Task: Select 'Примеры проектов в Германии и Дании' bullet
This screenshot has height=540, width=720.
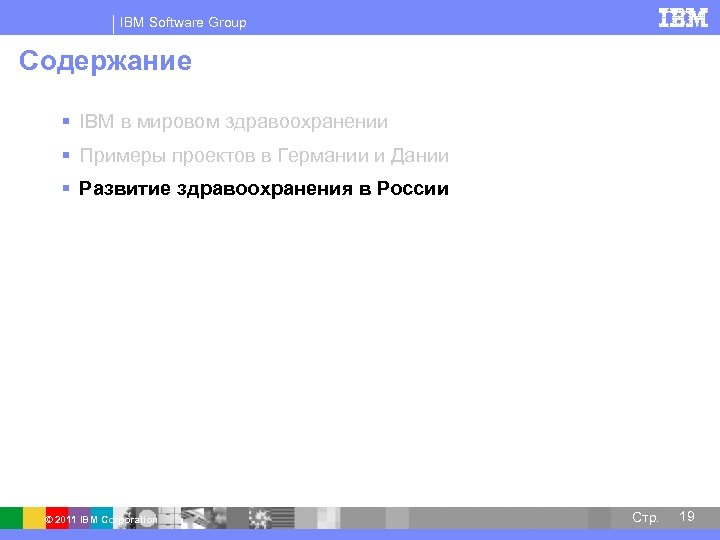Action: click(x=264, y=156)
